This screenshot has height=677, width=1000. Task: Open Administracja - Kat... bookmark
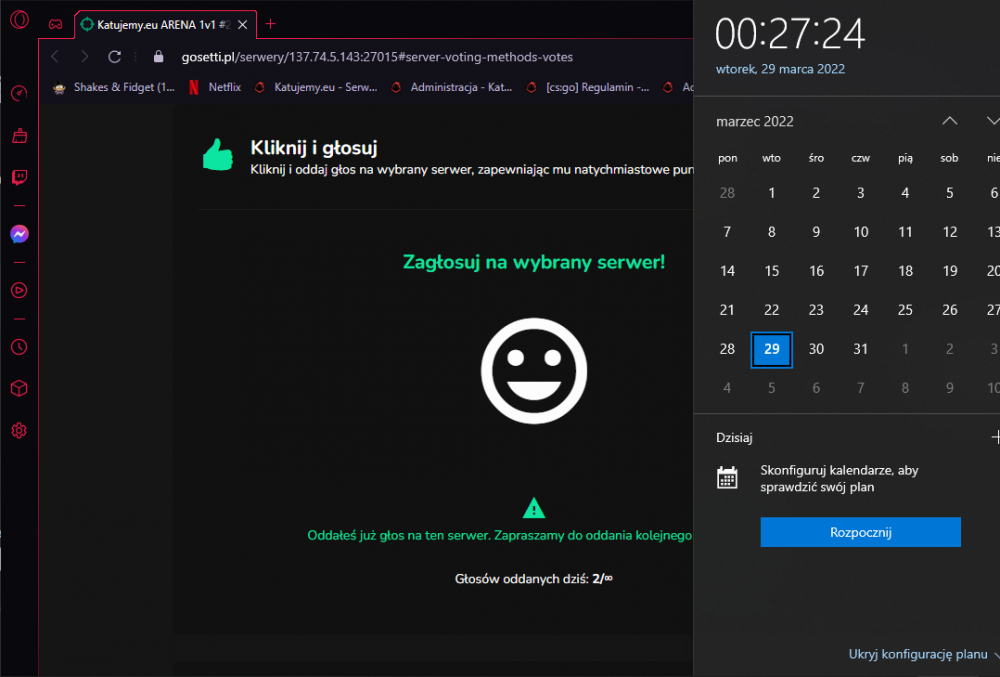tap(452, 87)
